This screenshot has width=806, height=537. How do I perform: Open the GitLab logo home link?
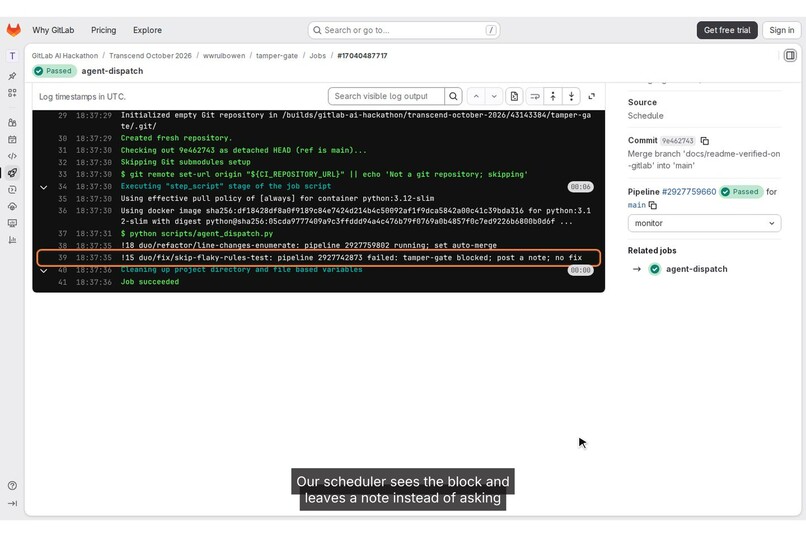coord(13,30)
